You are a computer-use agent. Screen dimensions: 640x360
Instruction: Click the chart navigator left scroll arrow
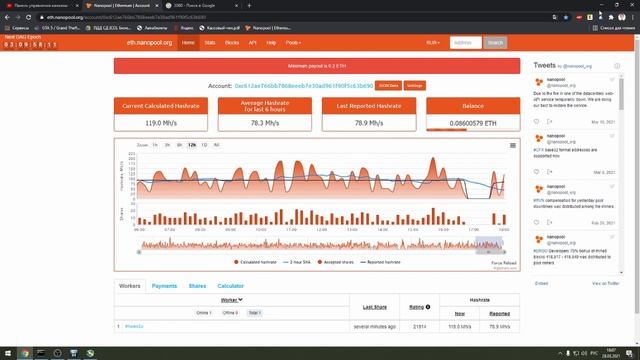(139, 252)
